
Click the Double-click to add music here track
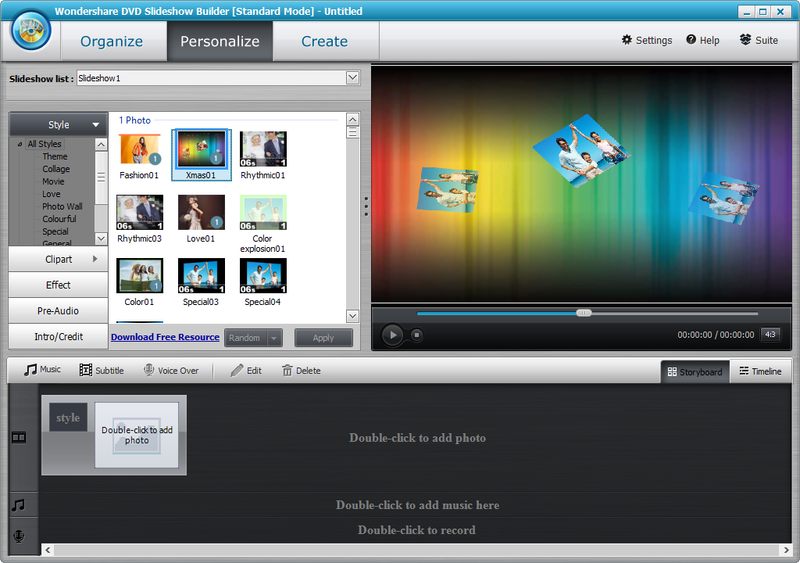417,505
